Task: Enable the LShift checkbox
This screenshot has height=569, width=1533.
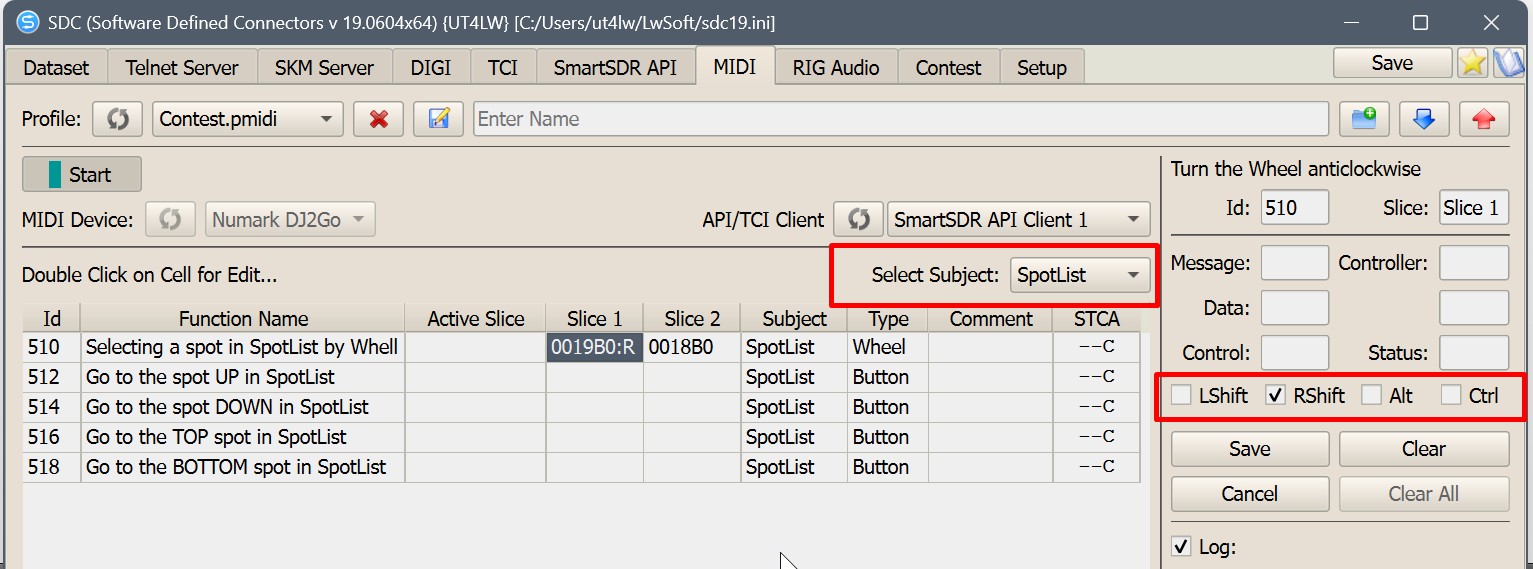Action: click(1182, 395)
